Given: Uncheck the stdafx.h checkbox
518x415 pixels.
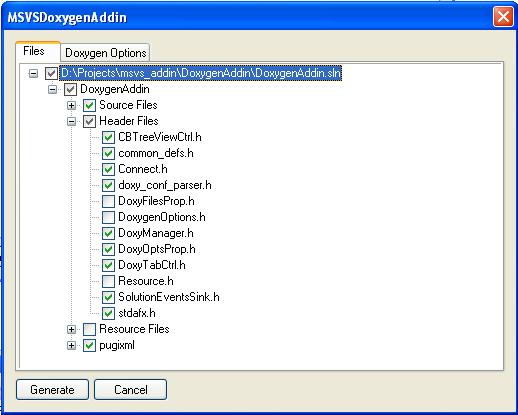Looking at the screenshot, I should [108, 313].
